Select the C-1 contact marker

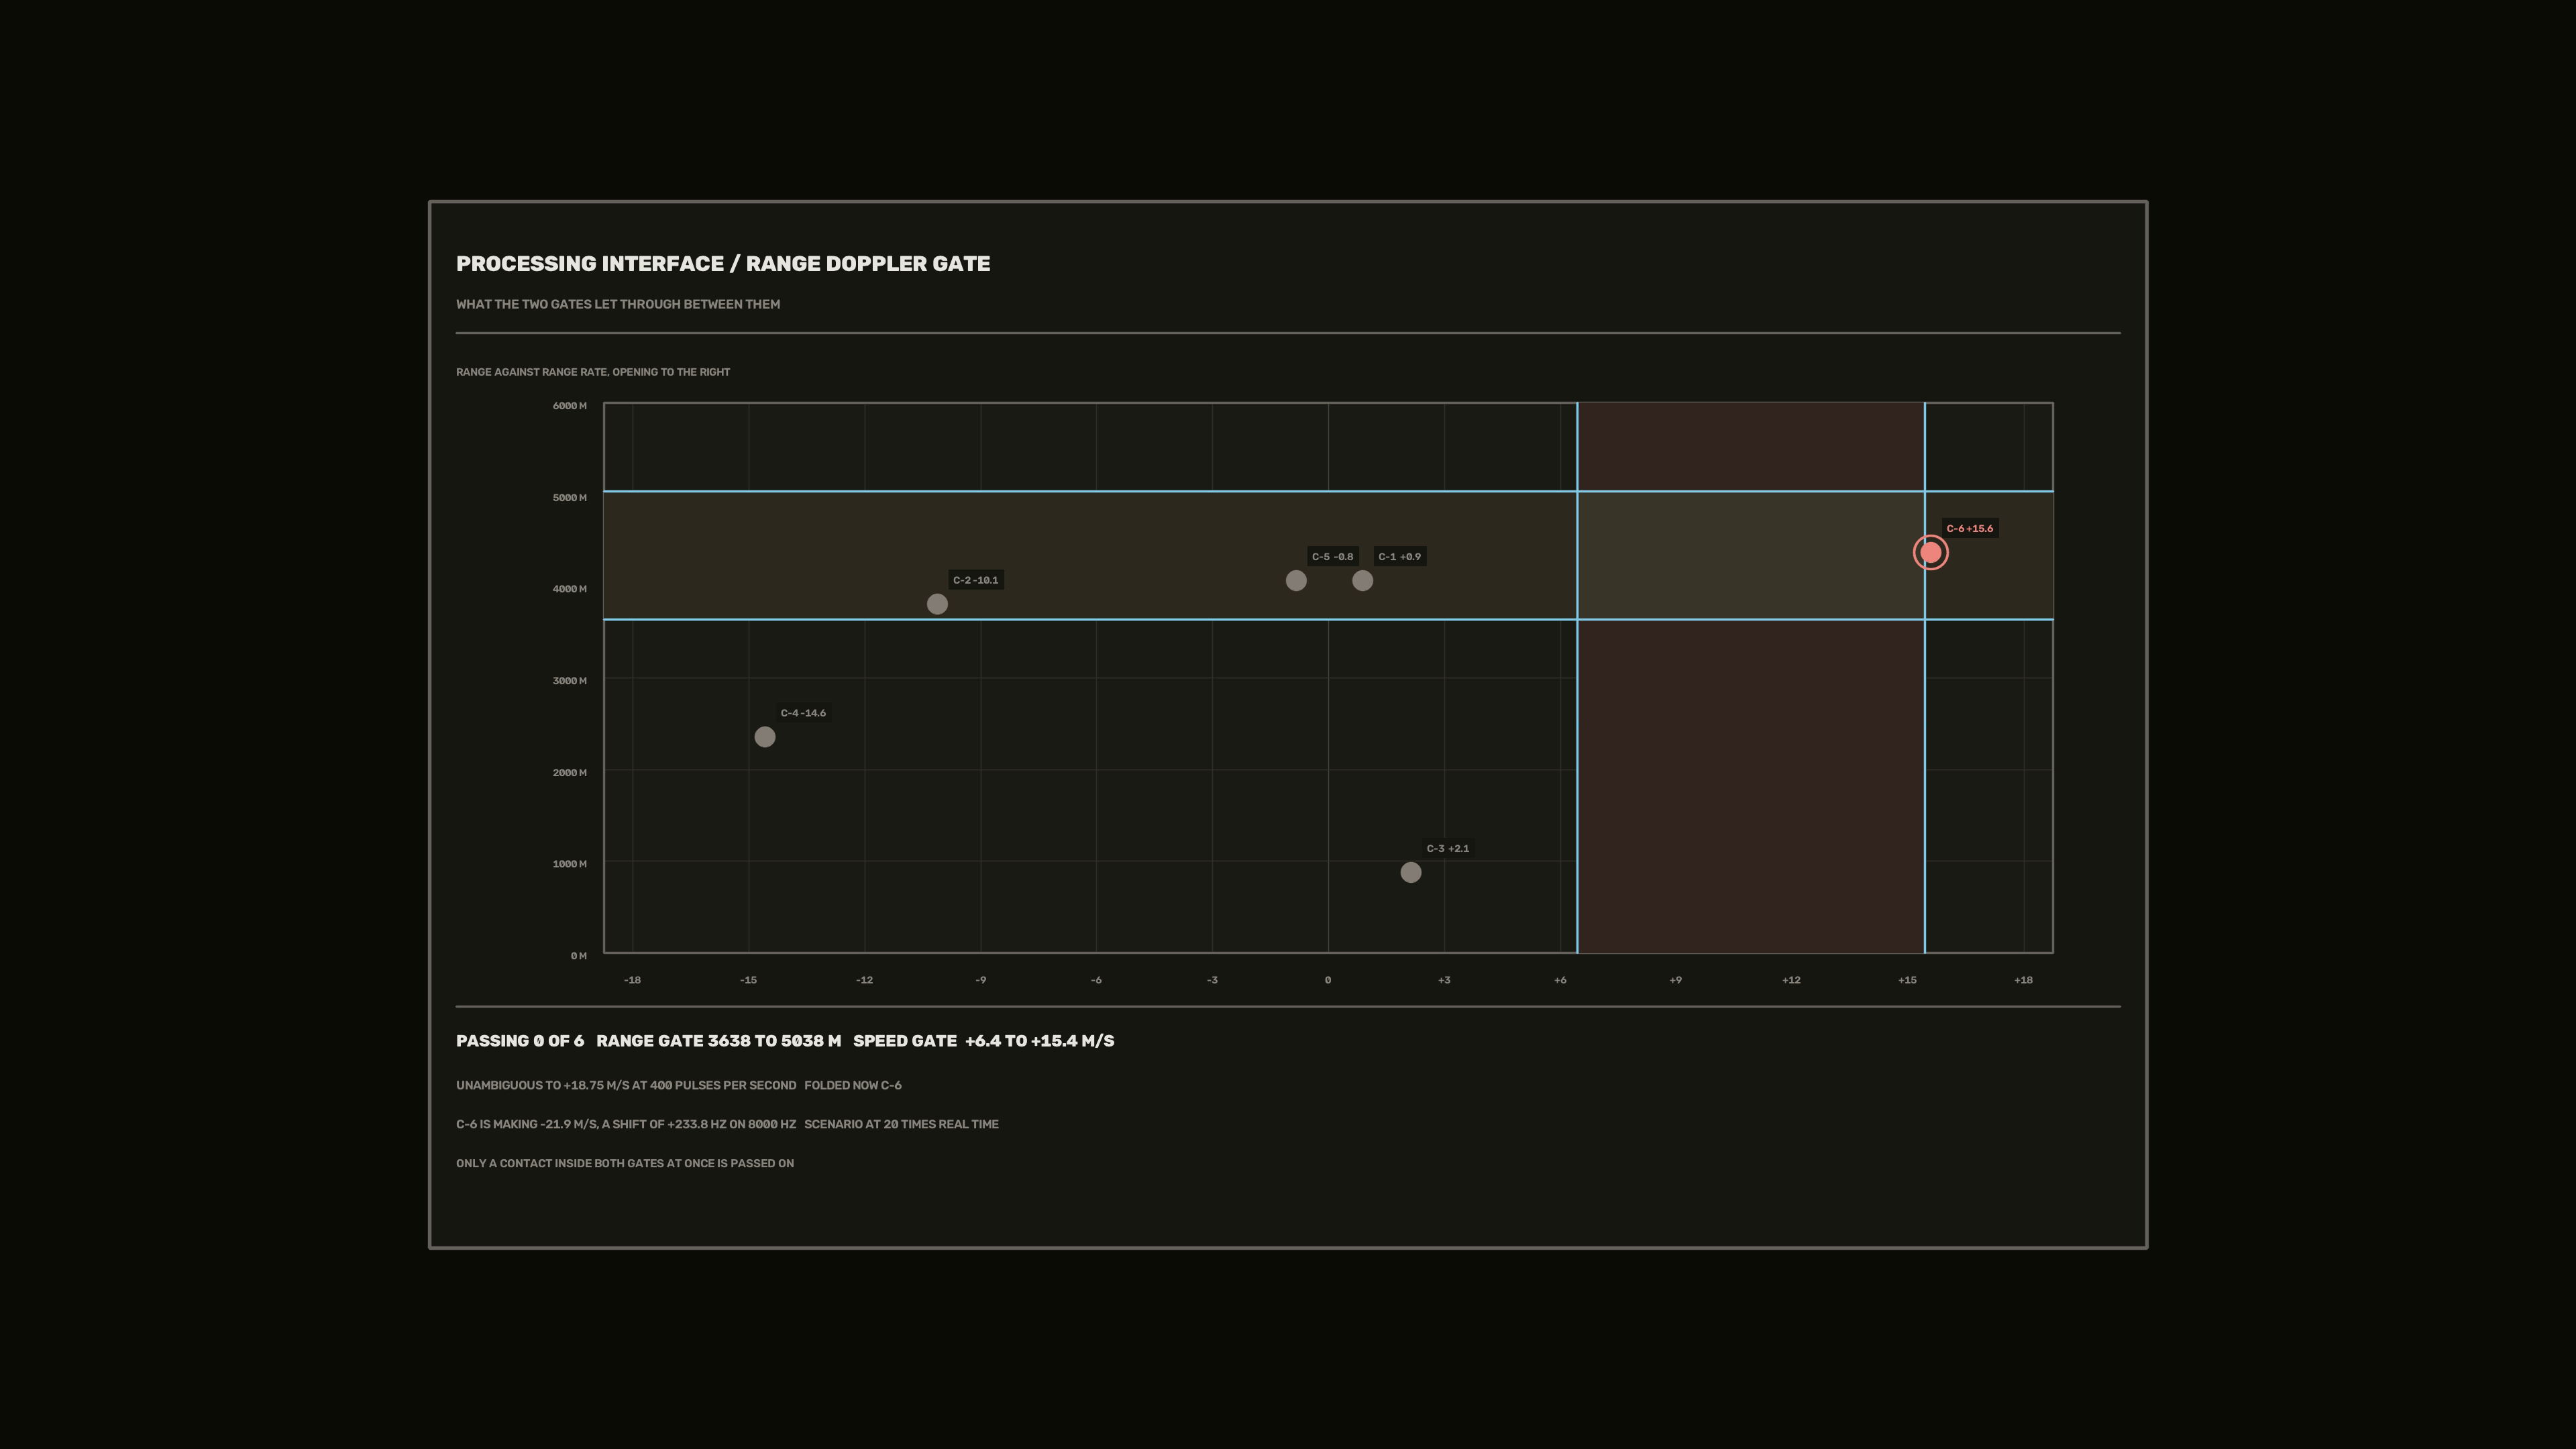pos(1362,580)
